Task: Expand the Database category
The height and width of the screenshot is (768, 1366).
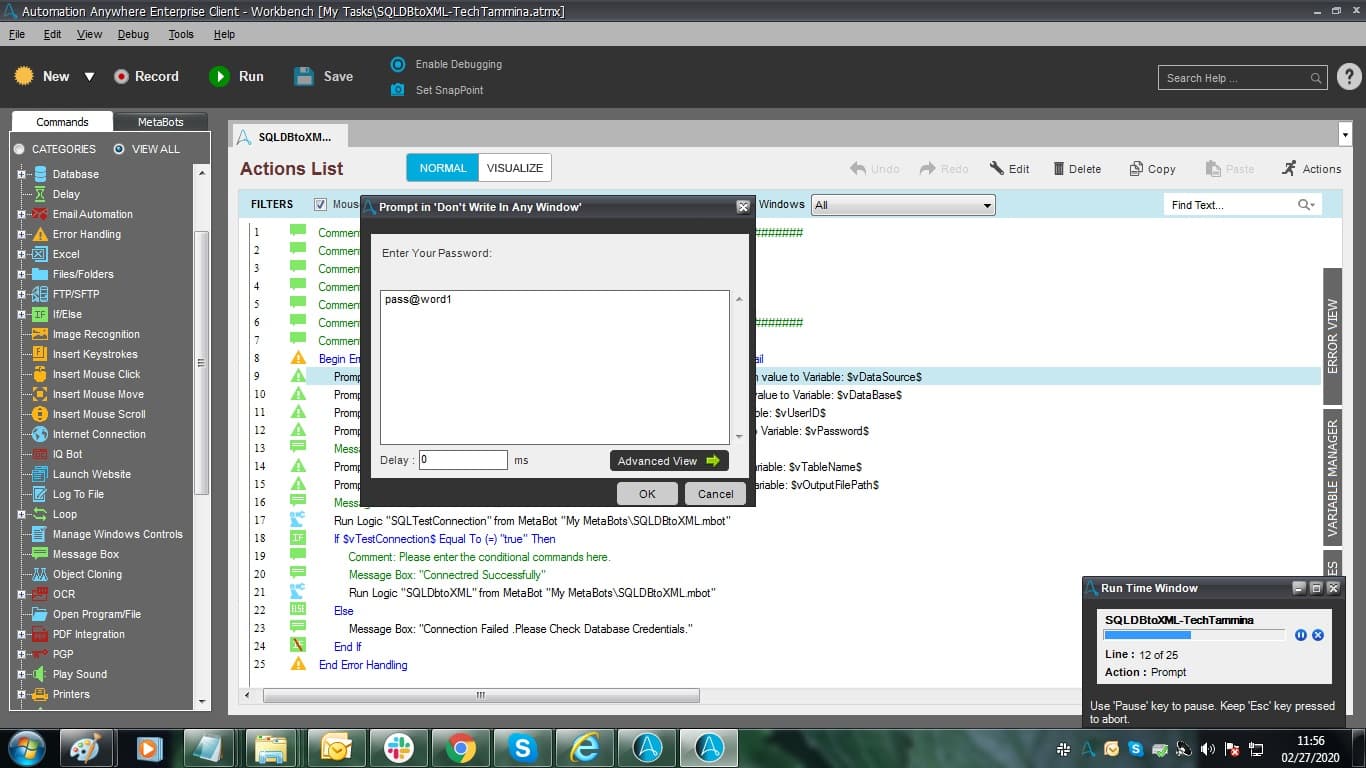Action: pos(22,174)
